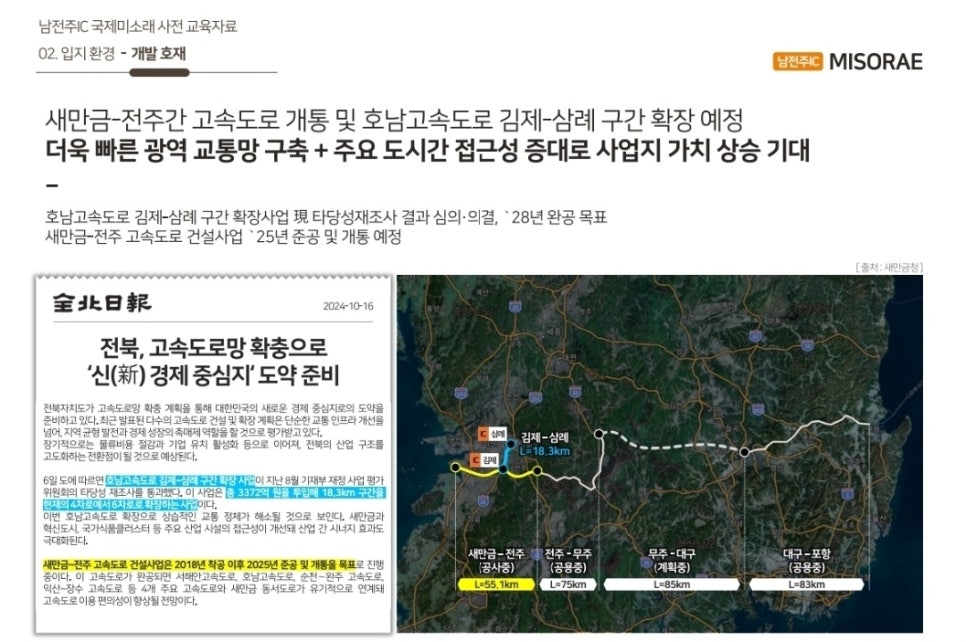The height and width of the screenshot is (642, 966).
Task: Click the 삼례 IC marker on the map
Action: tap(492, 434)
